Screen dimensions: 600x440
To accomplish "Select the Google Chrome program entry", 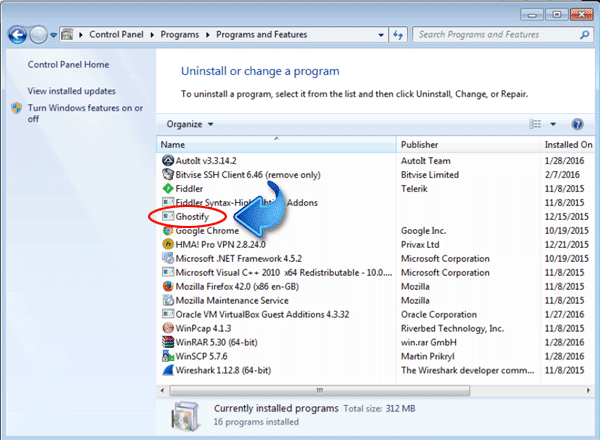I will point(207,231).
